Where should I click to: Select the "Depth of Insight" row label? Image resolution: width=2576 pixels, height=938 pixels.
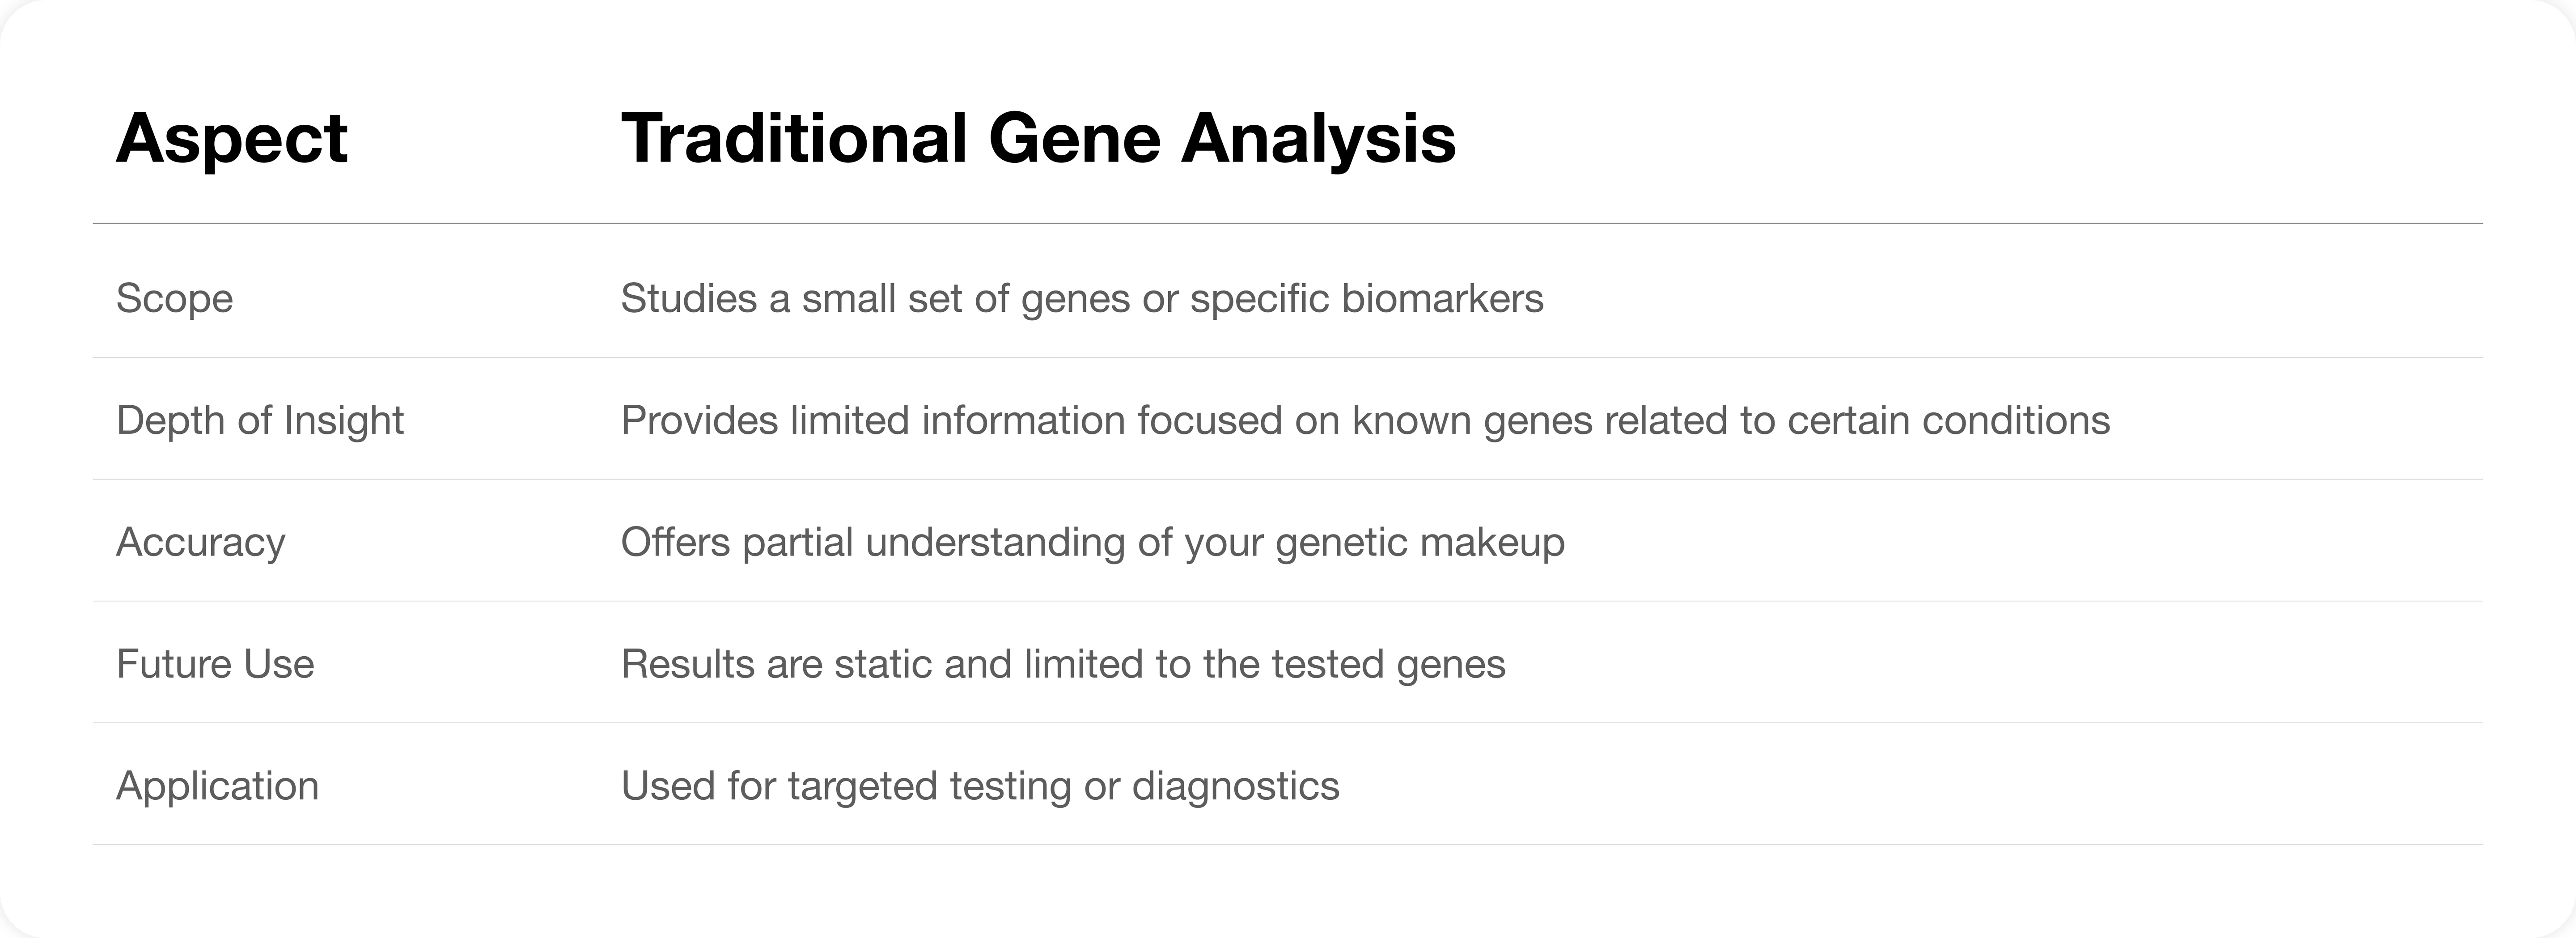(x=259, y=421)
